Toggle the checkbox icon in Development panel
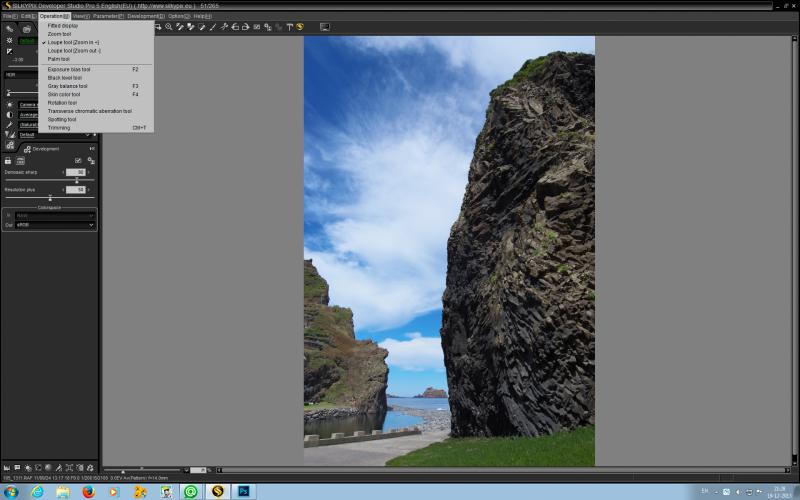The width and height of the screenshot is (800, 500). pyautogui.click(x=78, y=161)
